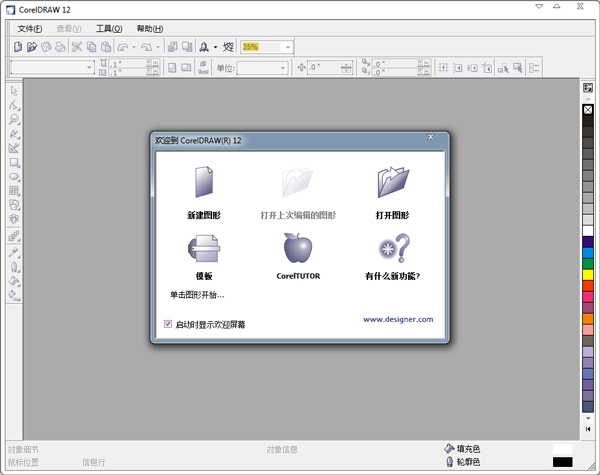Image resolution: width=600 pixels, height=475 pixels.
Task: Select the Pick tool in the toolbox
Action: (14, 90)
